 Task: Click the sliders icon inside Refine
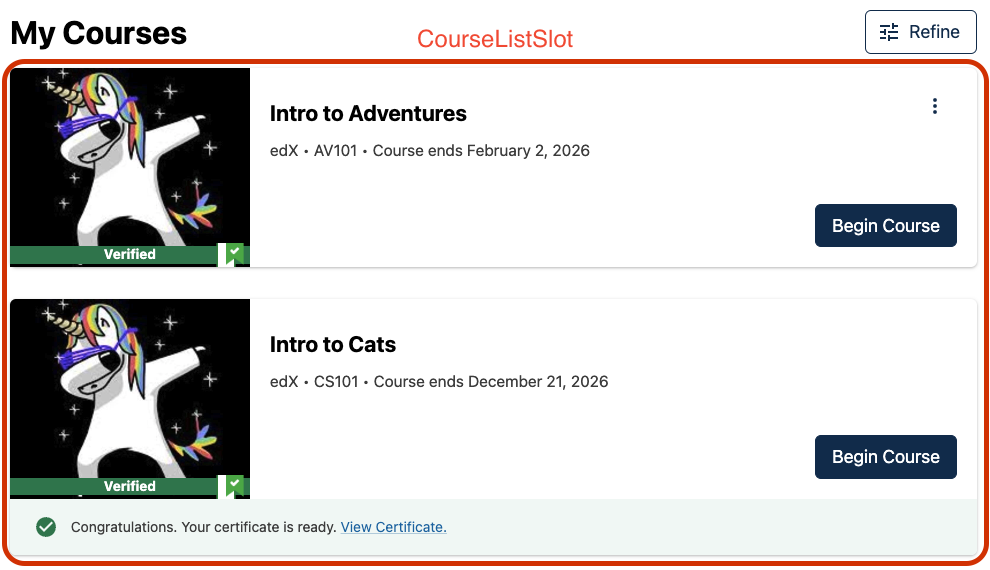[889, 32]
